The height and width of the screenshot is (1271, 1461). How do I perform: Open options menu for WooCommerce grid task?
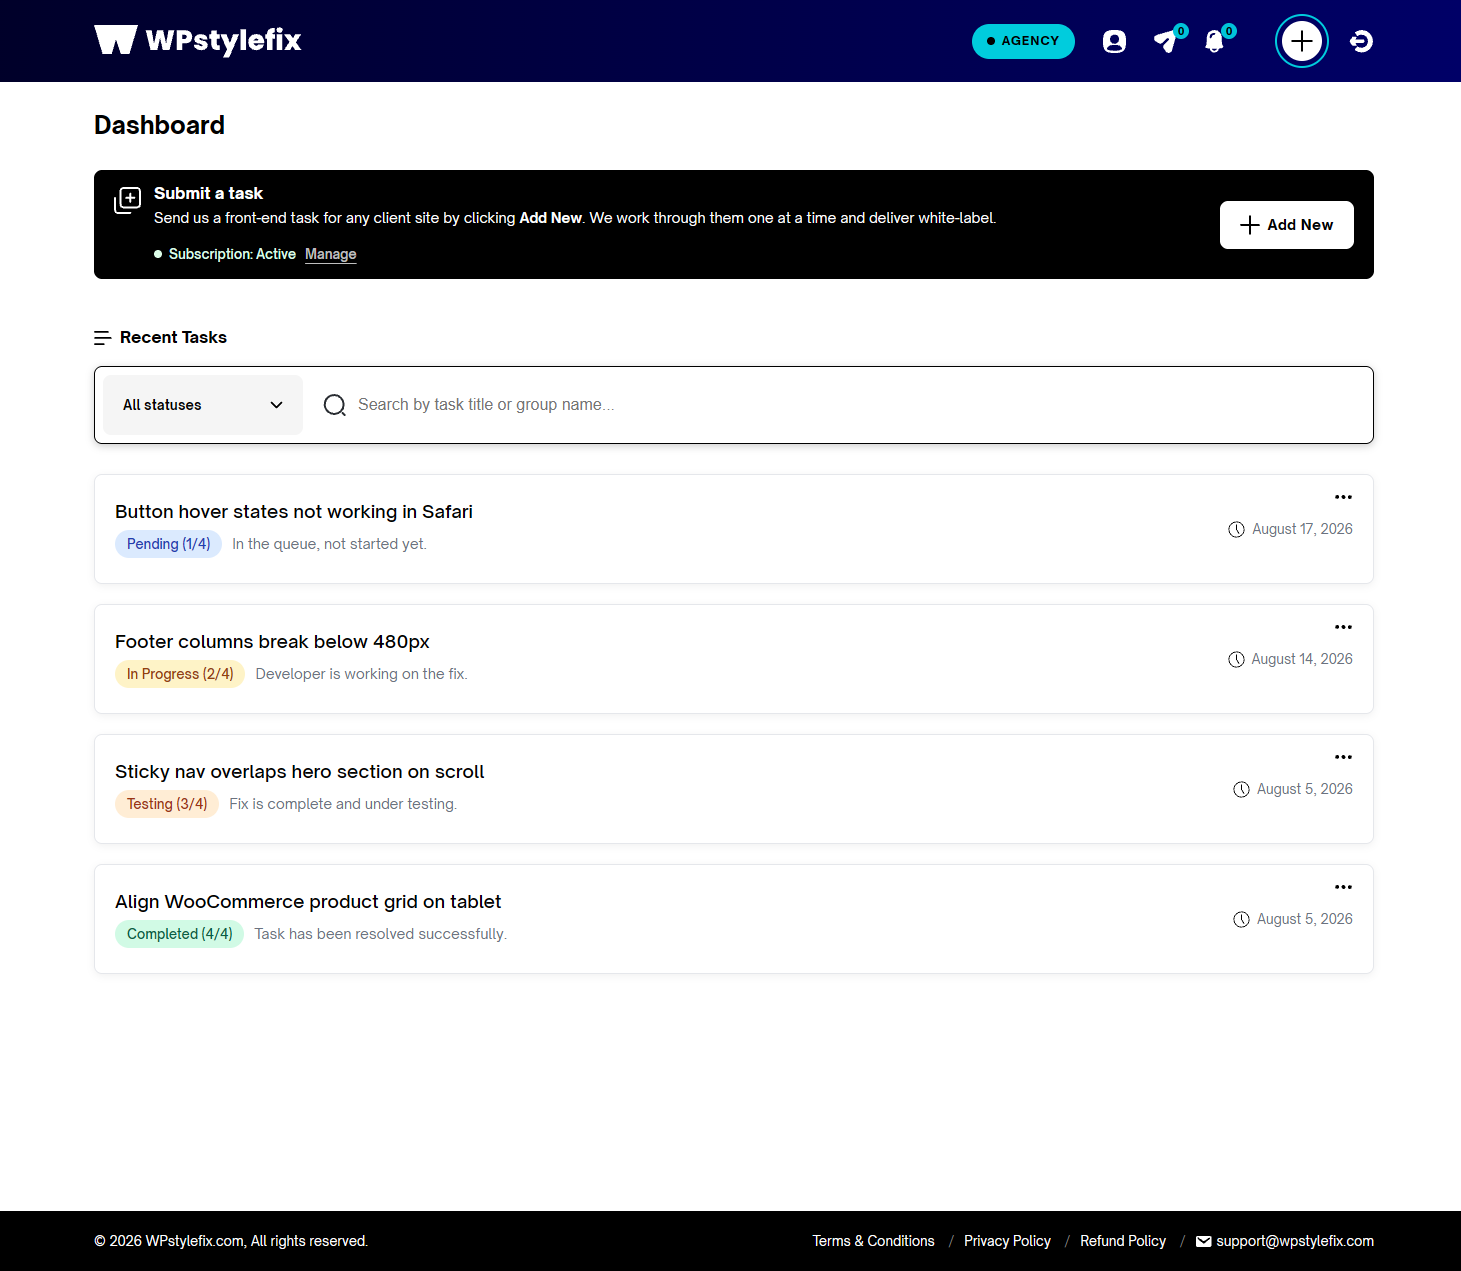pos(1343,887)
